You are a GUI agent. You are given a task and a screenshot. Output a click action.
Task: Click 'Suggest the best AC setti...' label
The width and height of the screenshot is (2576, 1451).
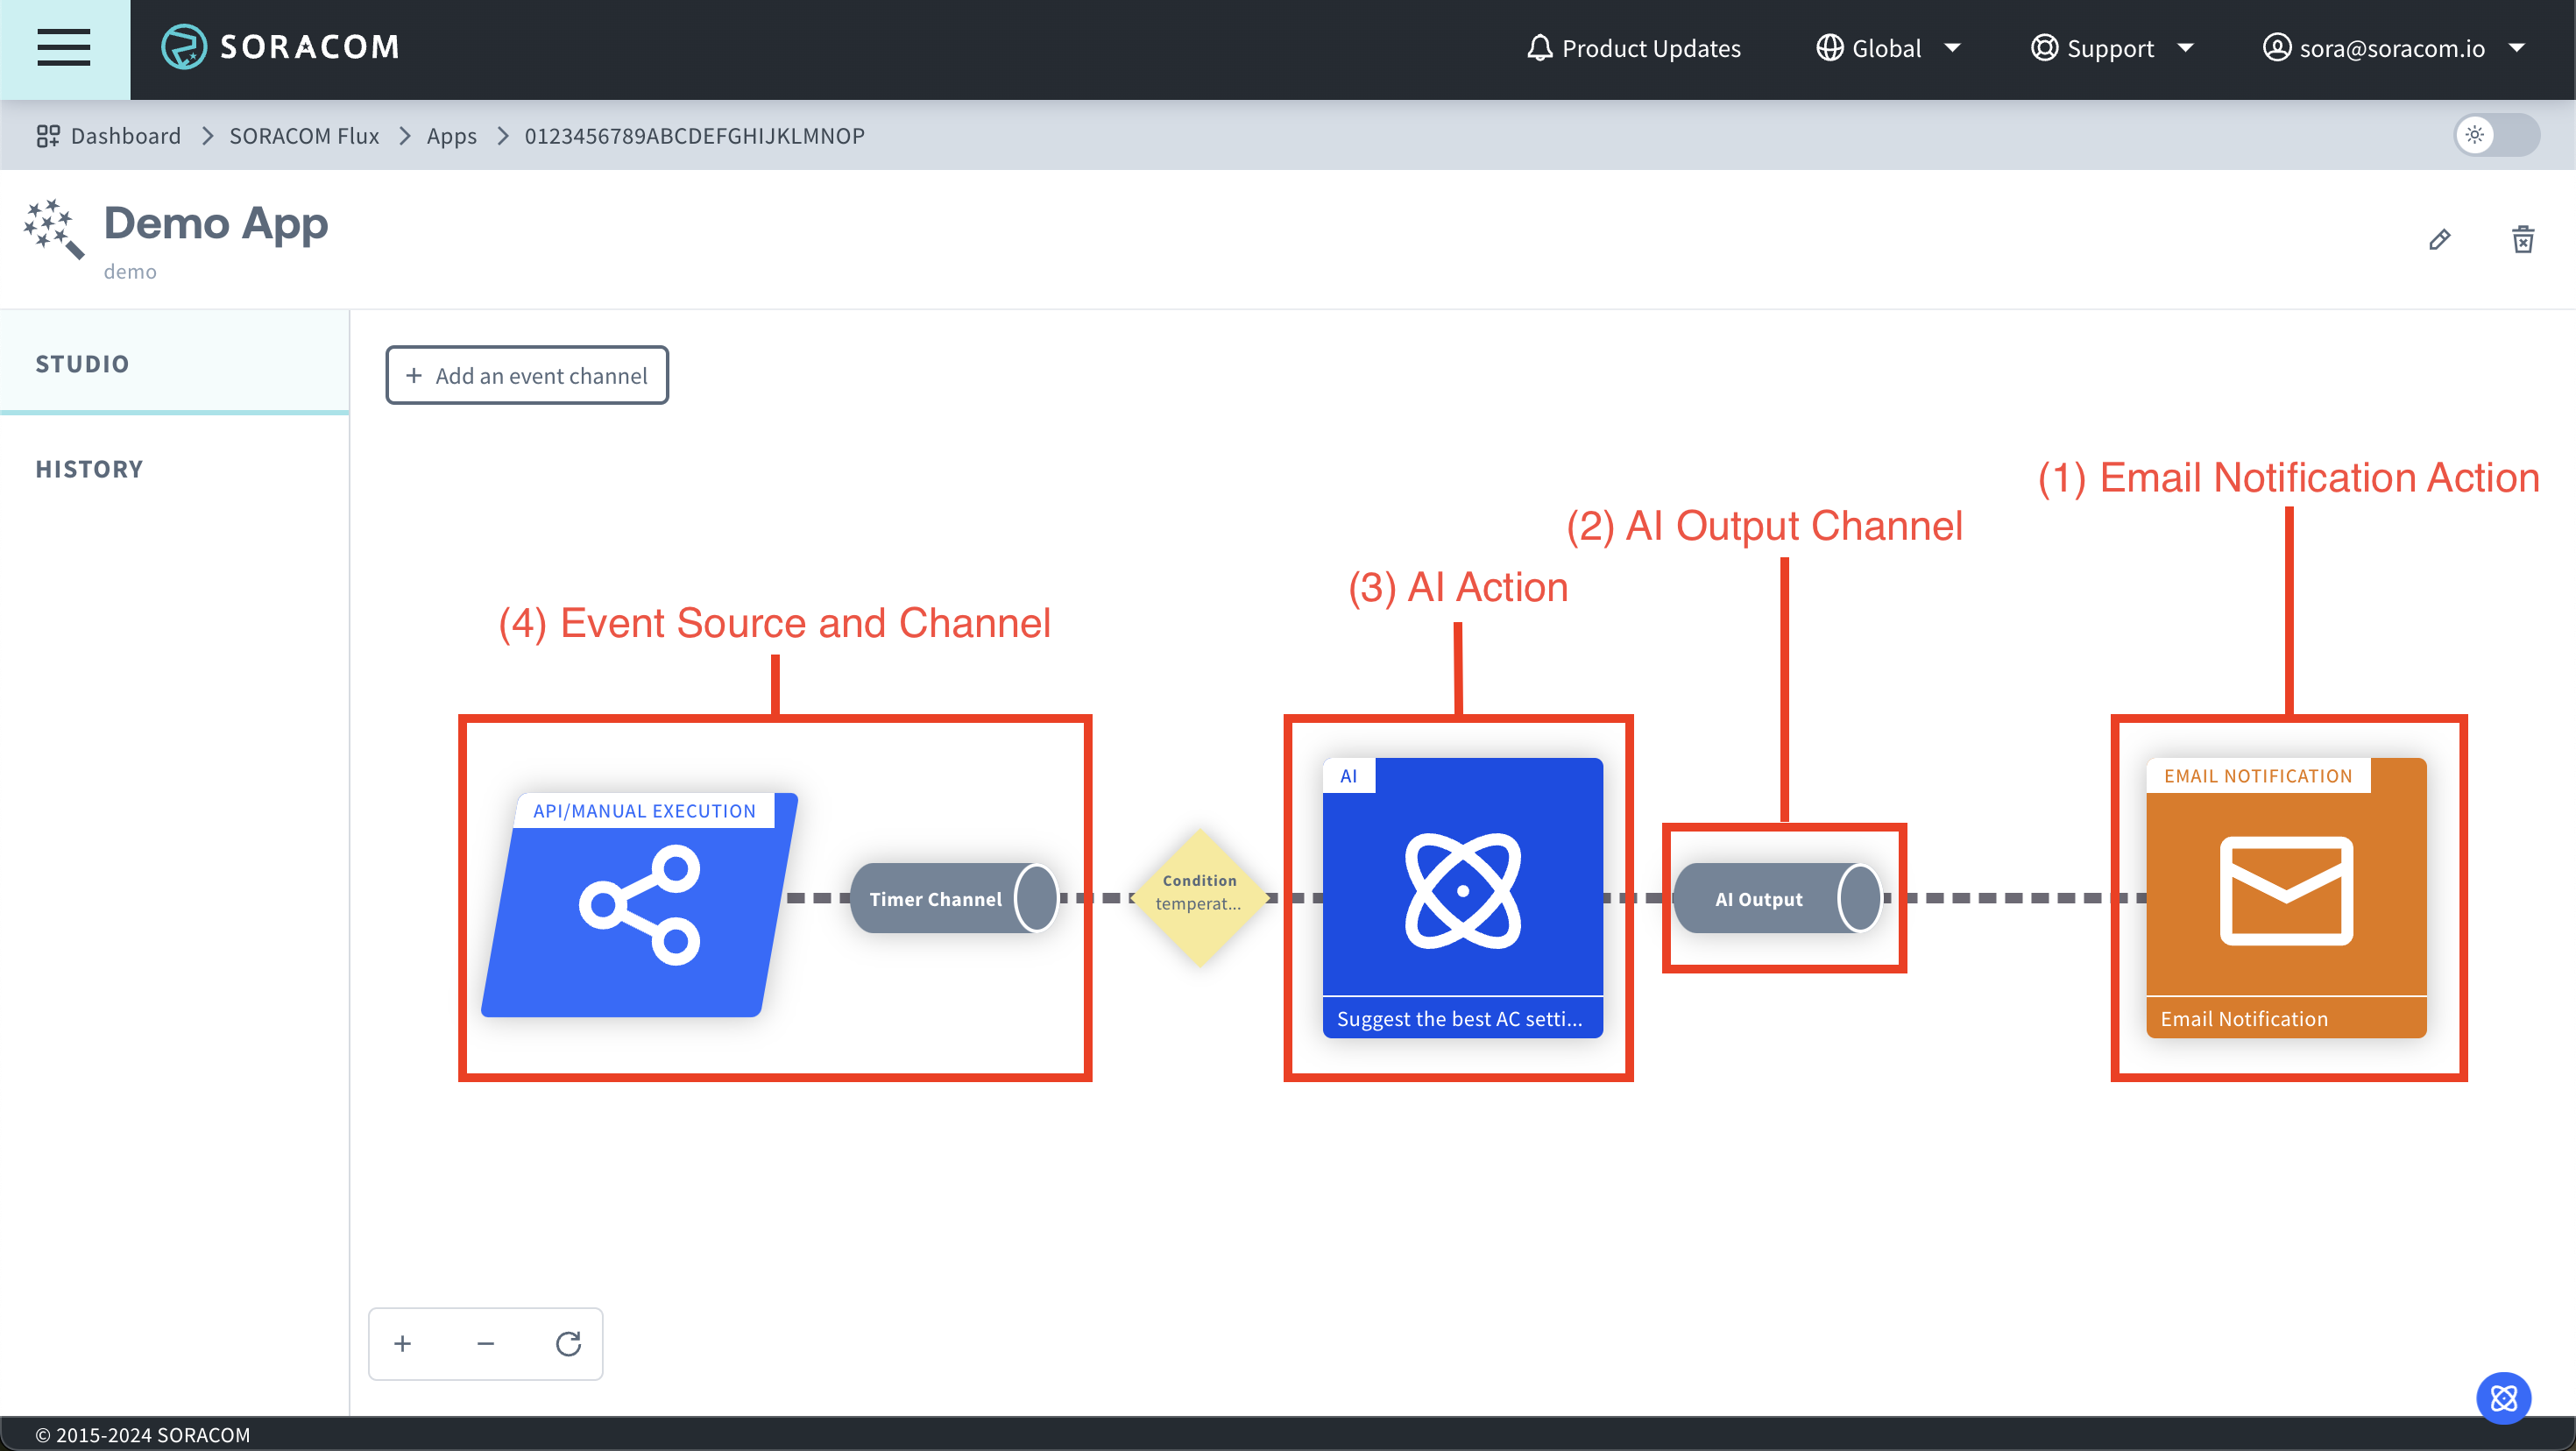pos(1460,1018)
